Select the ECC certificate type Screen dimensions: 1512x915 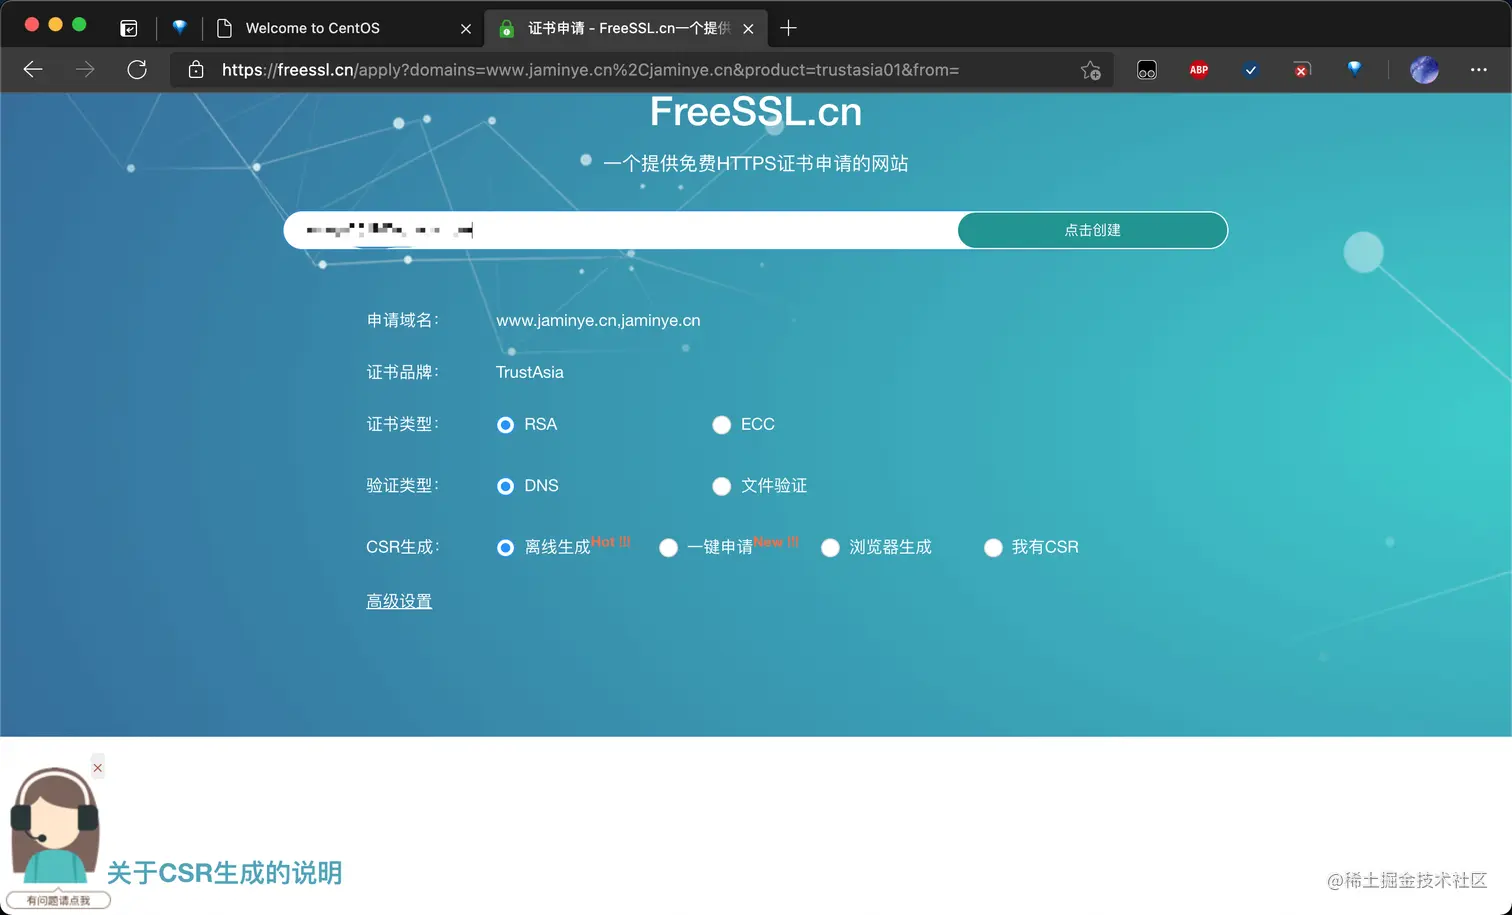point(721,425)
